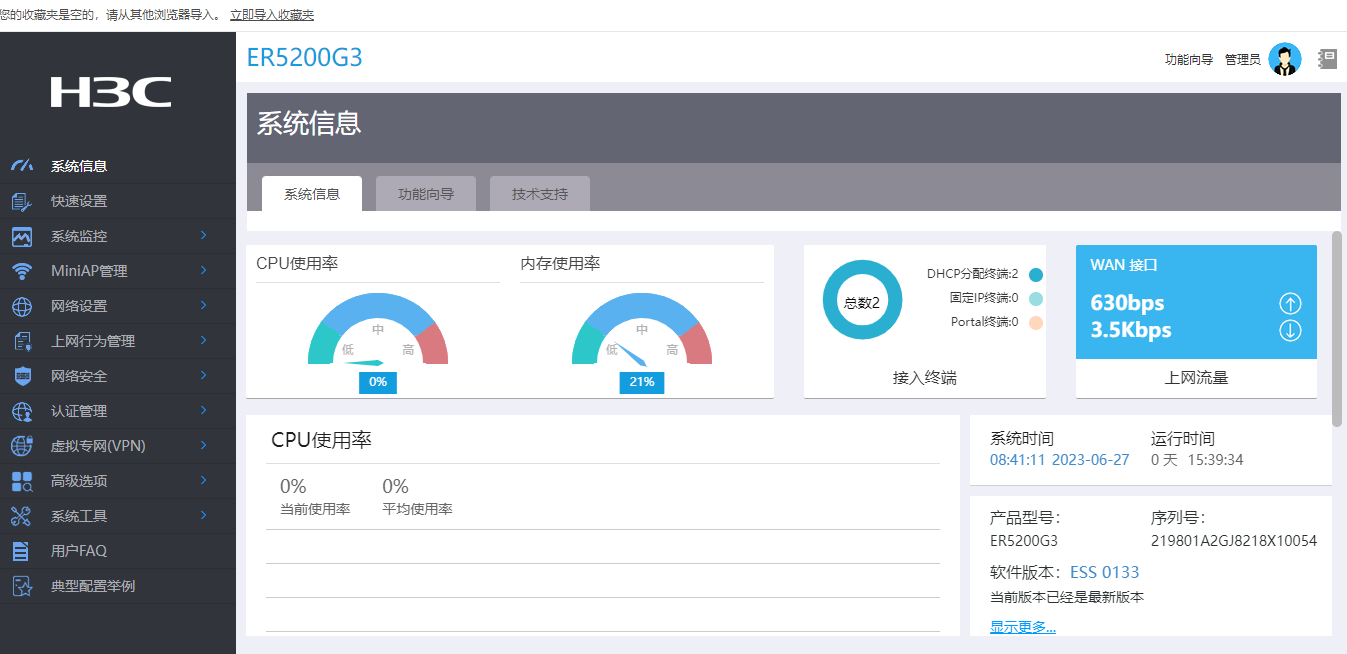
Task: Click the notebook icon beside the avatar
Action: (1327, 59)
